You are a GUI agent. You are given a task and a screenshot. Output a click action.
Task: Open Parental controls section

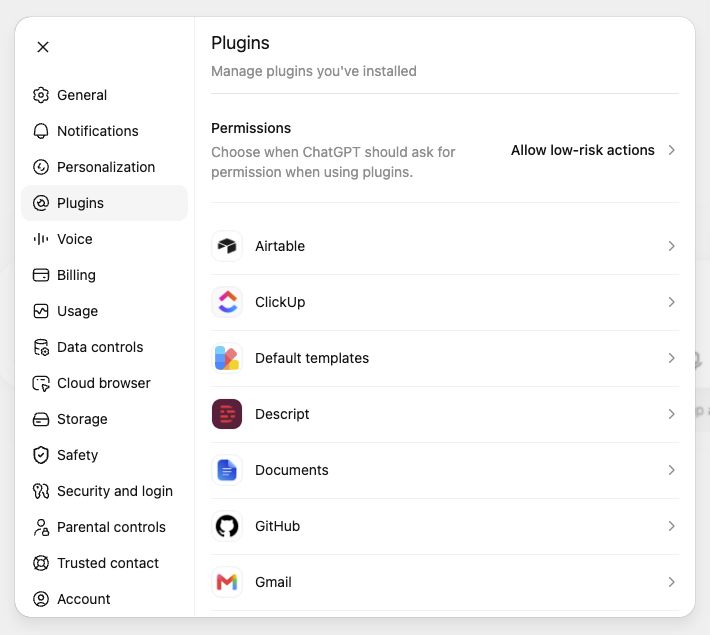click(x=104, y=527)
